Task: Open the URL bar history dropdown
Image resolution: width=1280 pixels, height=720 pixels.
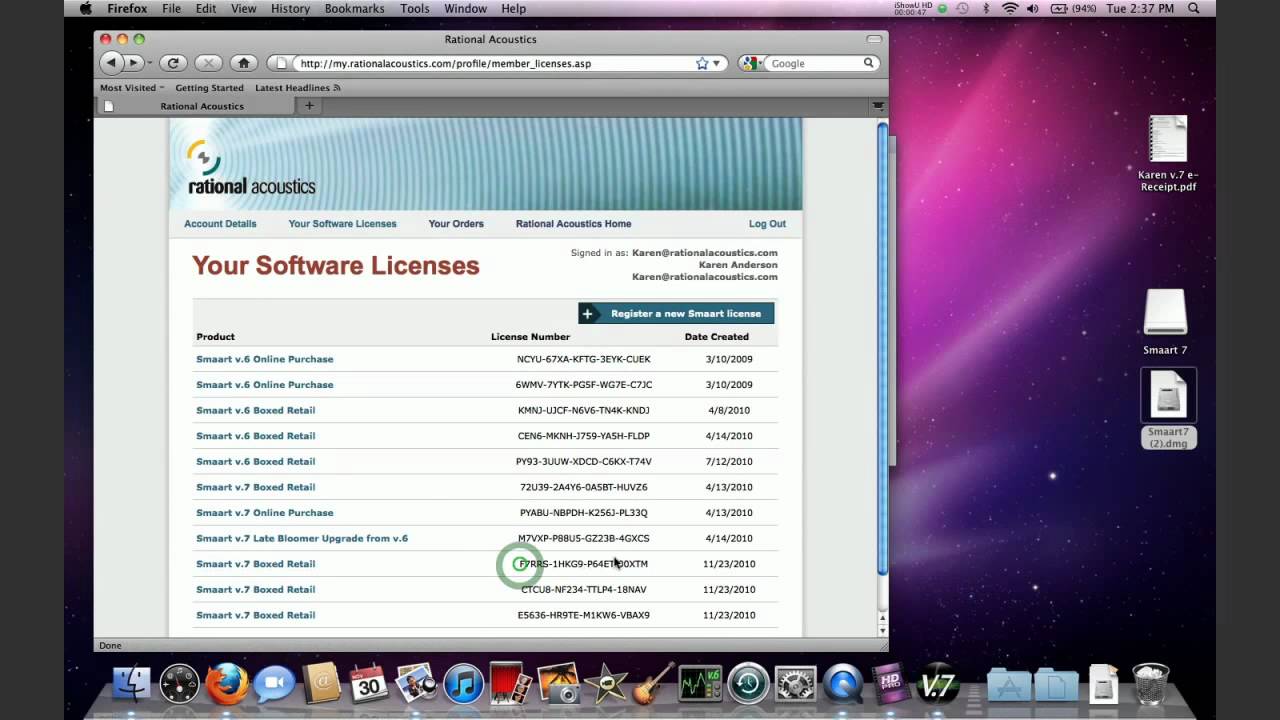Action: (x=716, y=63)
